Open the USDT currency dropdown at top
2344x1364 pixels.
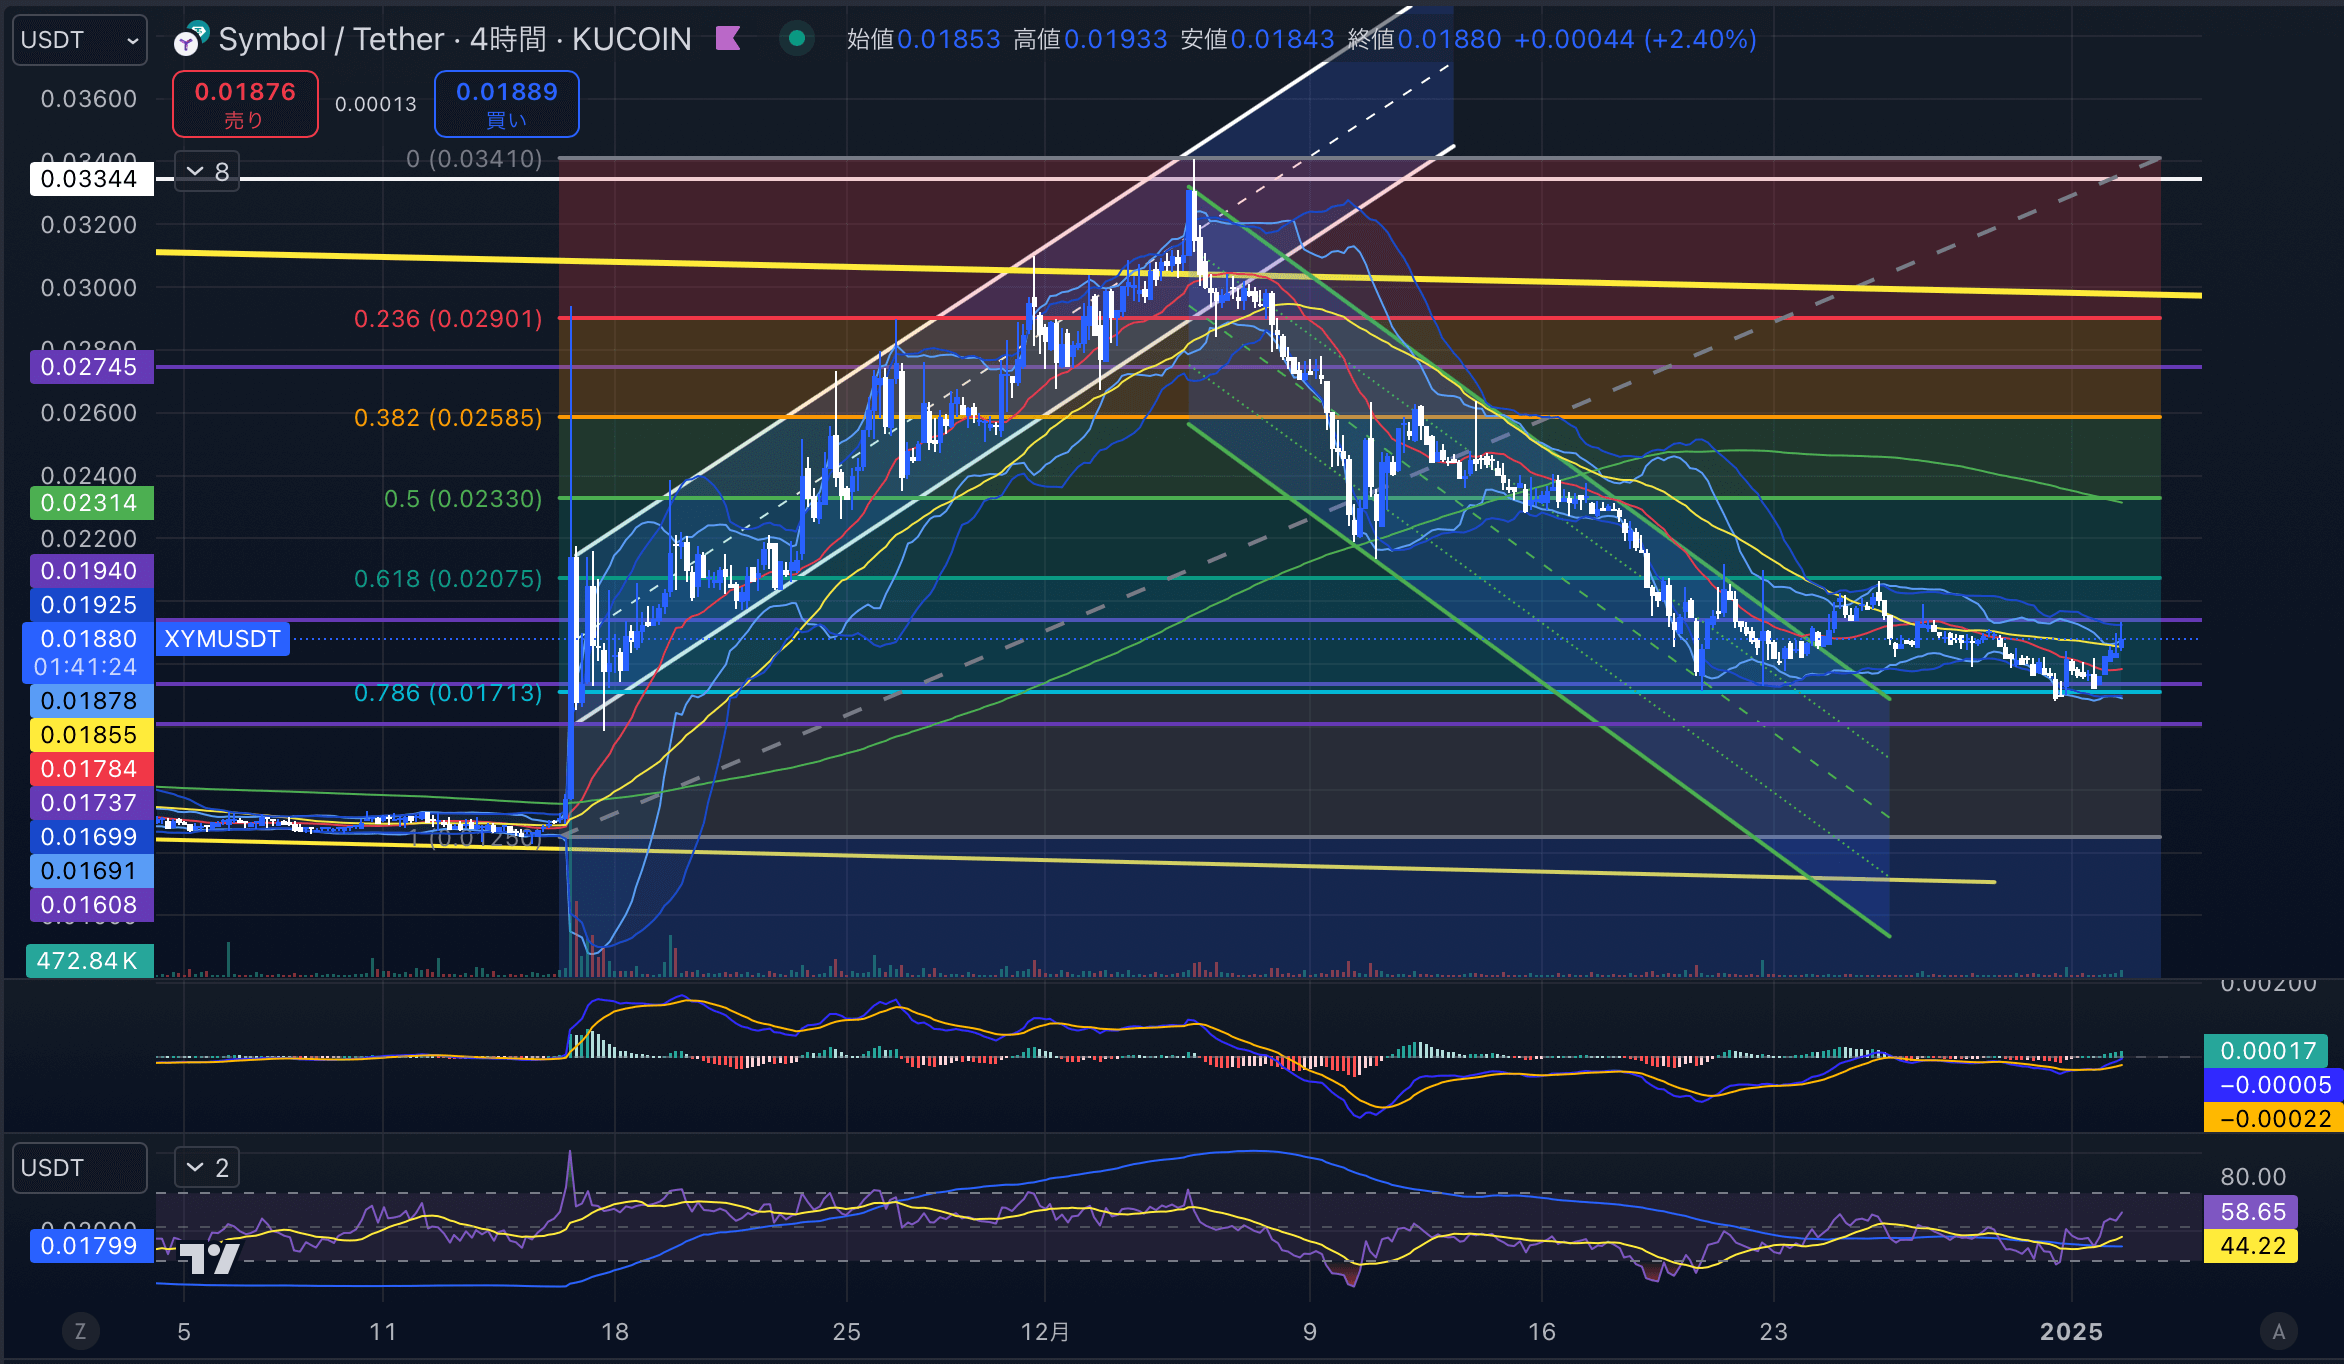coord(80,40)
